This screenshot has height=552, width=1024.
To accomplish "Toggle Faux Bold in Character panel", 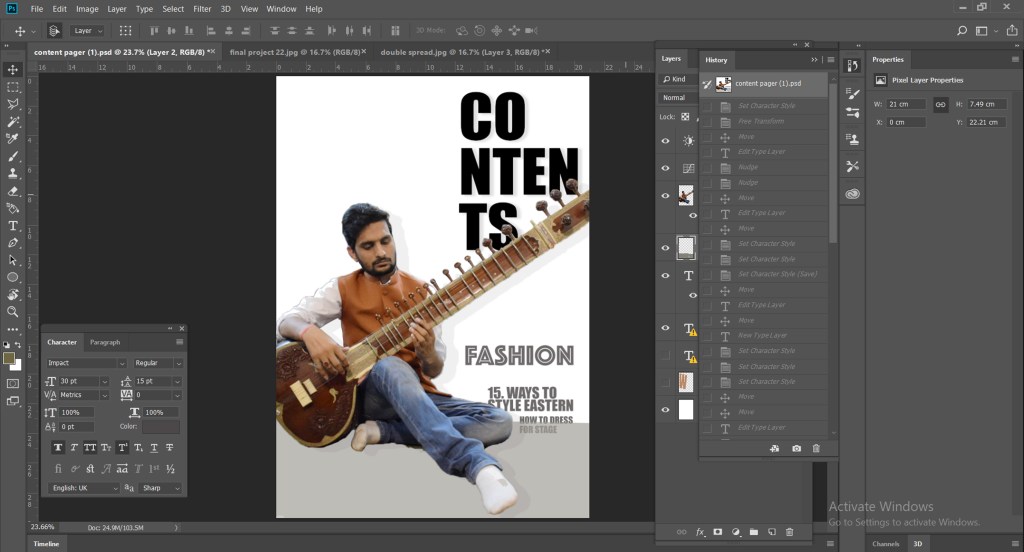I will tap(58, 447).
